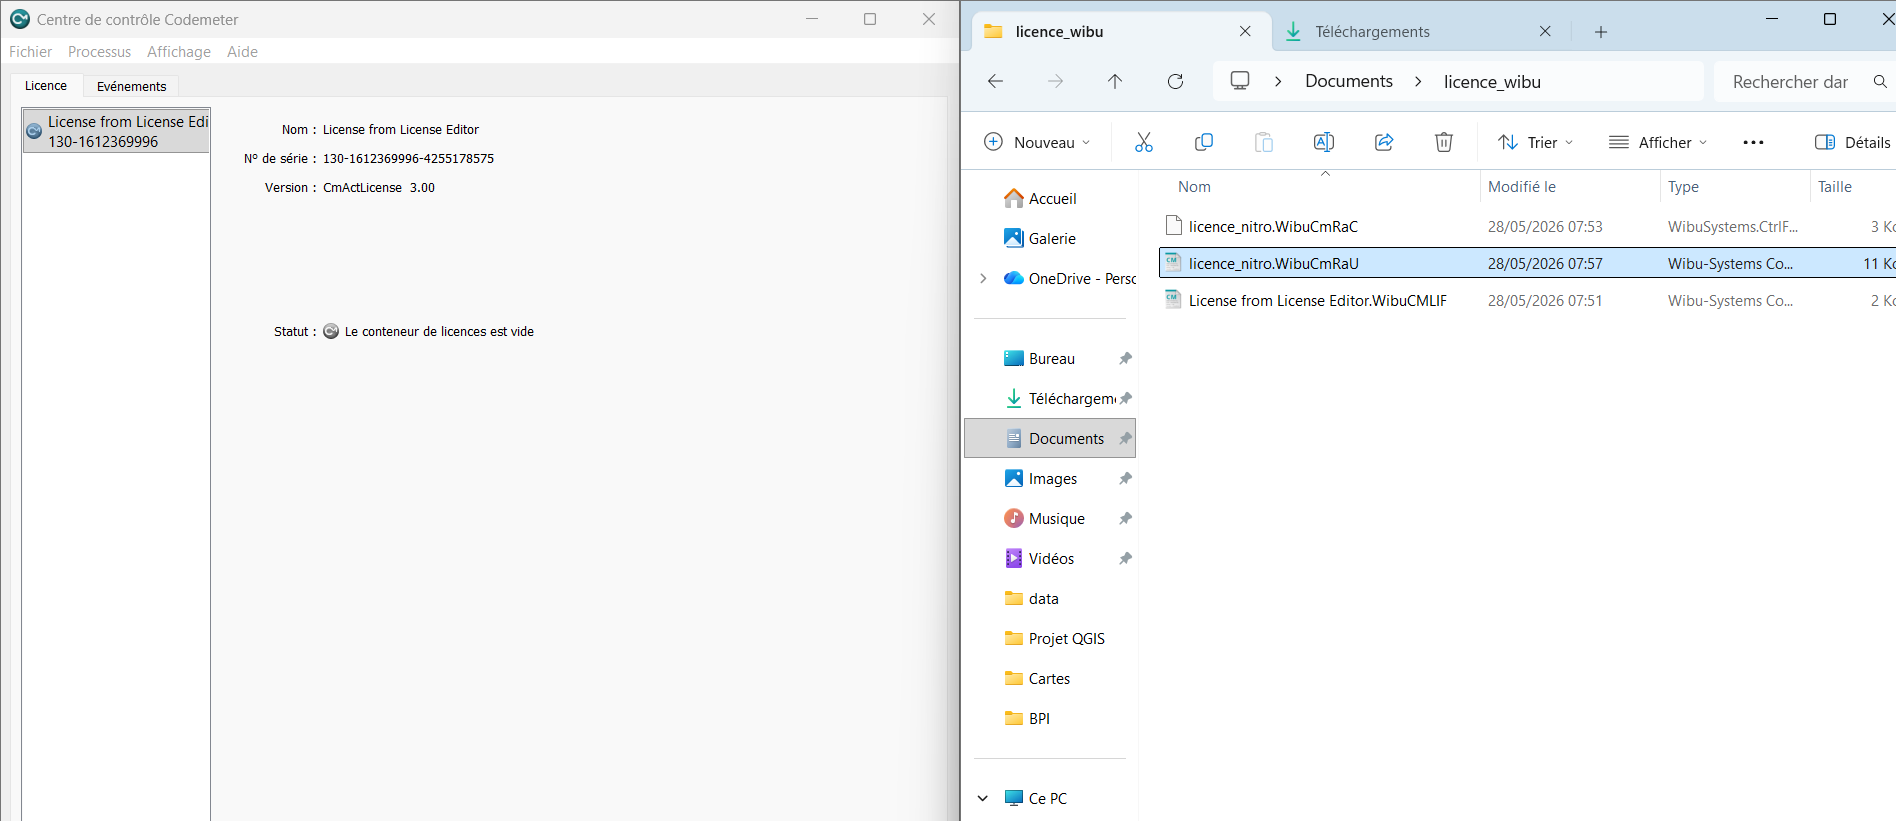The height and width of the screenshot is (821, 1896).
Task: Click the Galerie icon in sidebar
Action: tap(1014, 238)
